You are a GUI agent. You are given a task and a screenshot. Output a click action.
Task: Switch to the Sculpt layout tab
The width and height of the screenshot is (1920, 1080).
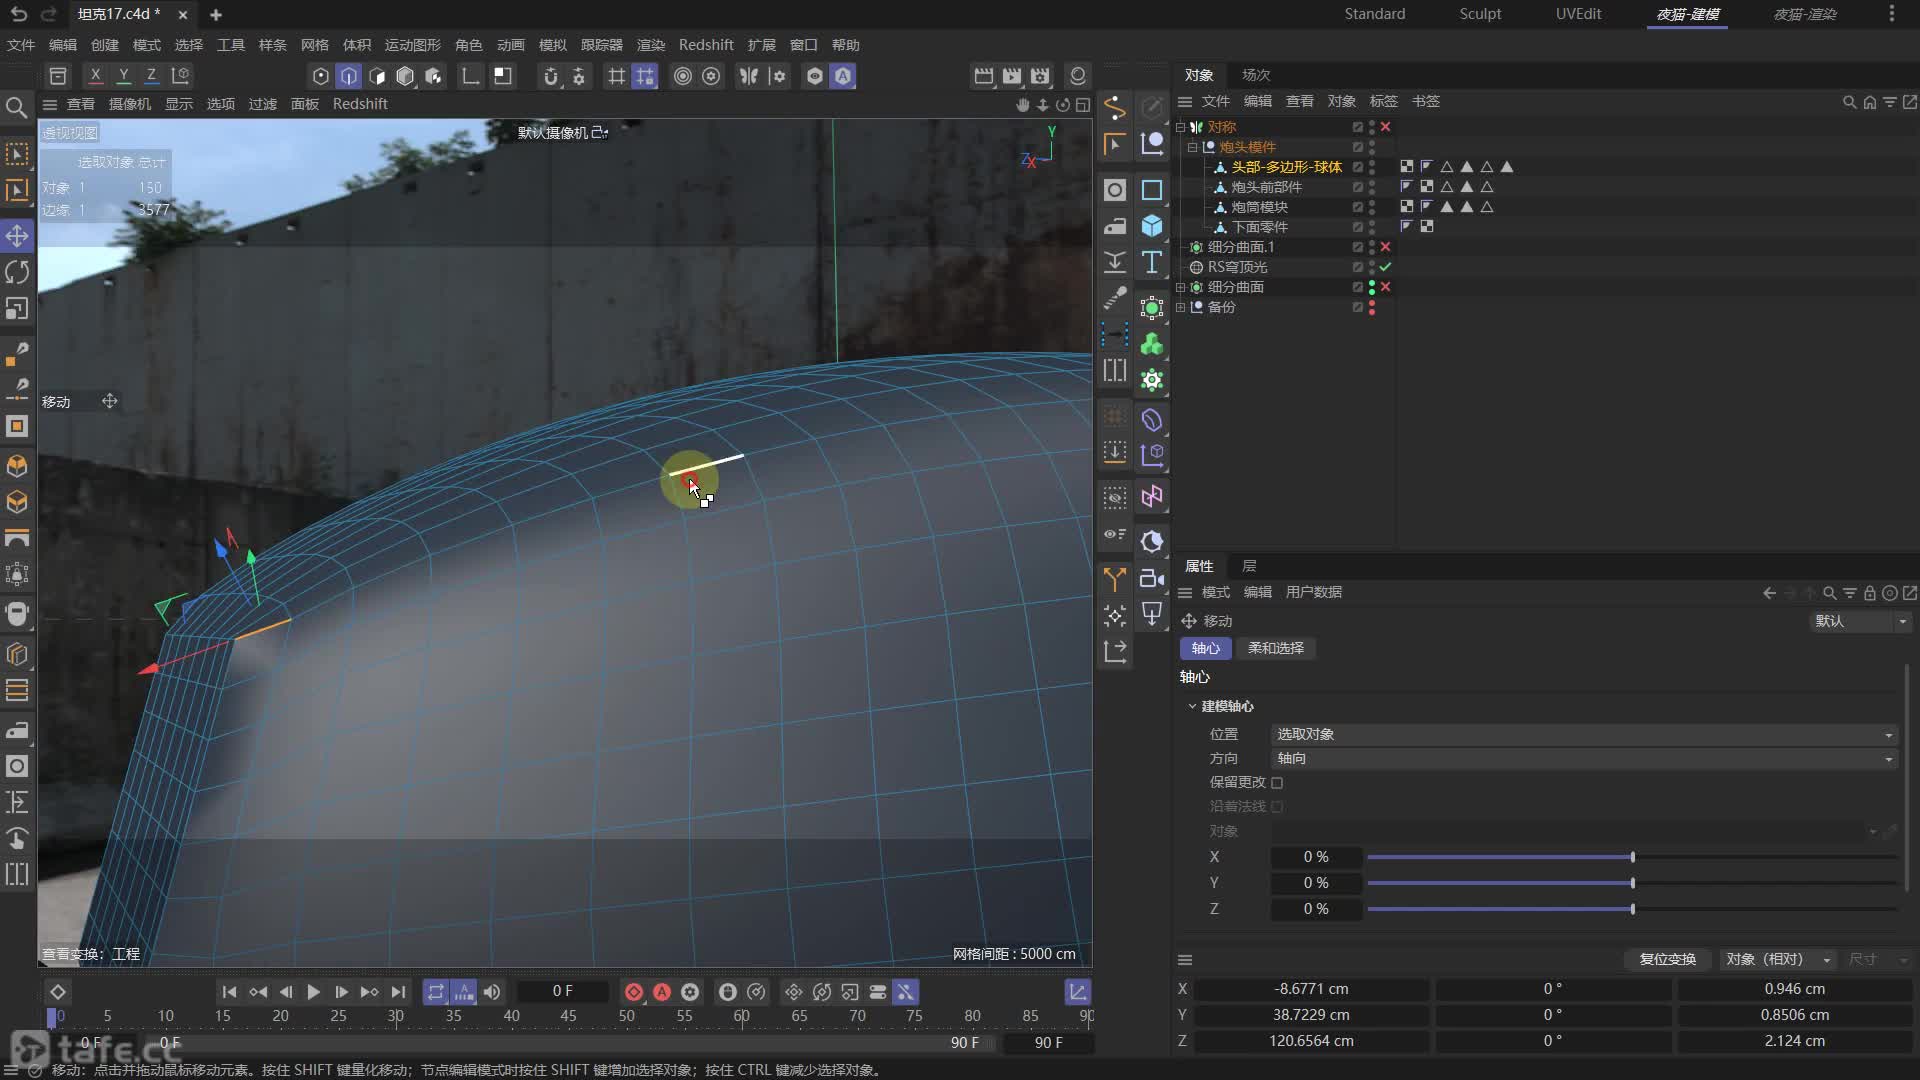(x=1480, y=14)
